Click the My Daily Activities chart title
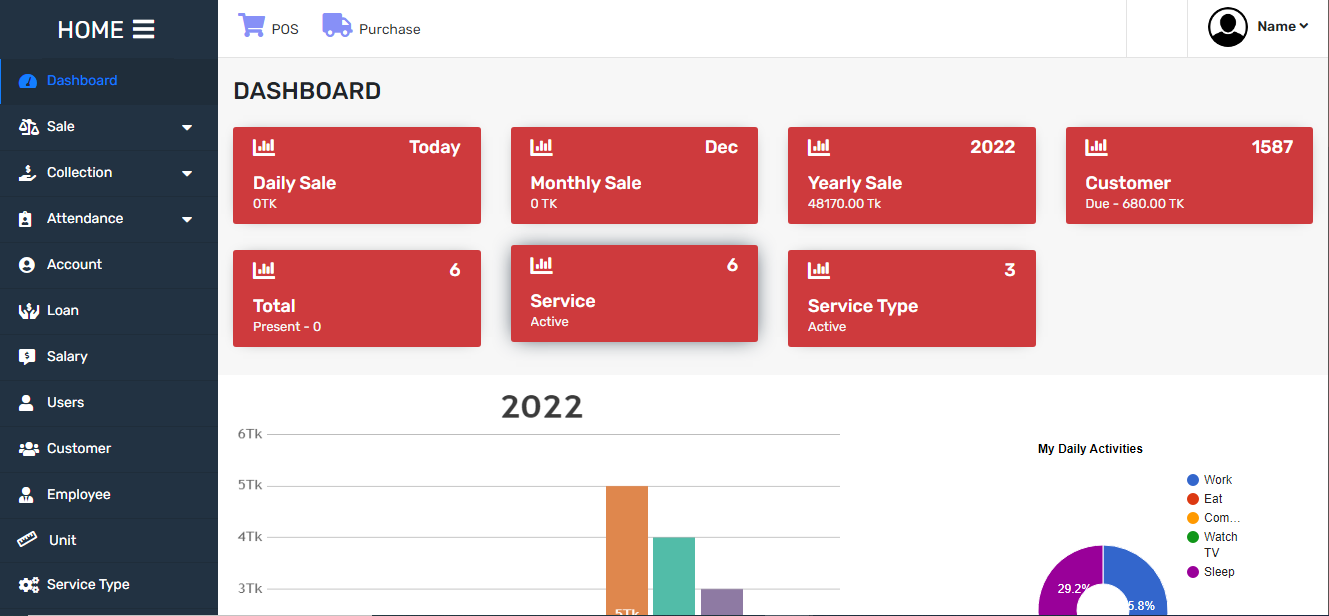The height and width of the screenshot is (616, 1329). pyautogui.click(x=1090, y=449)
